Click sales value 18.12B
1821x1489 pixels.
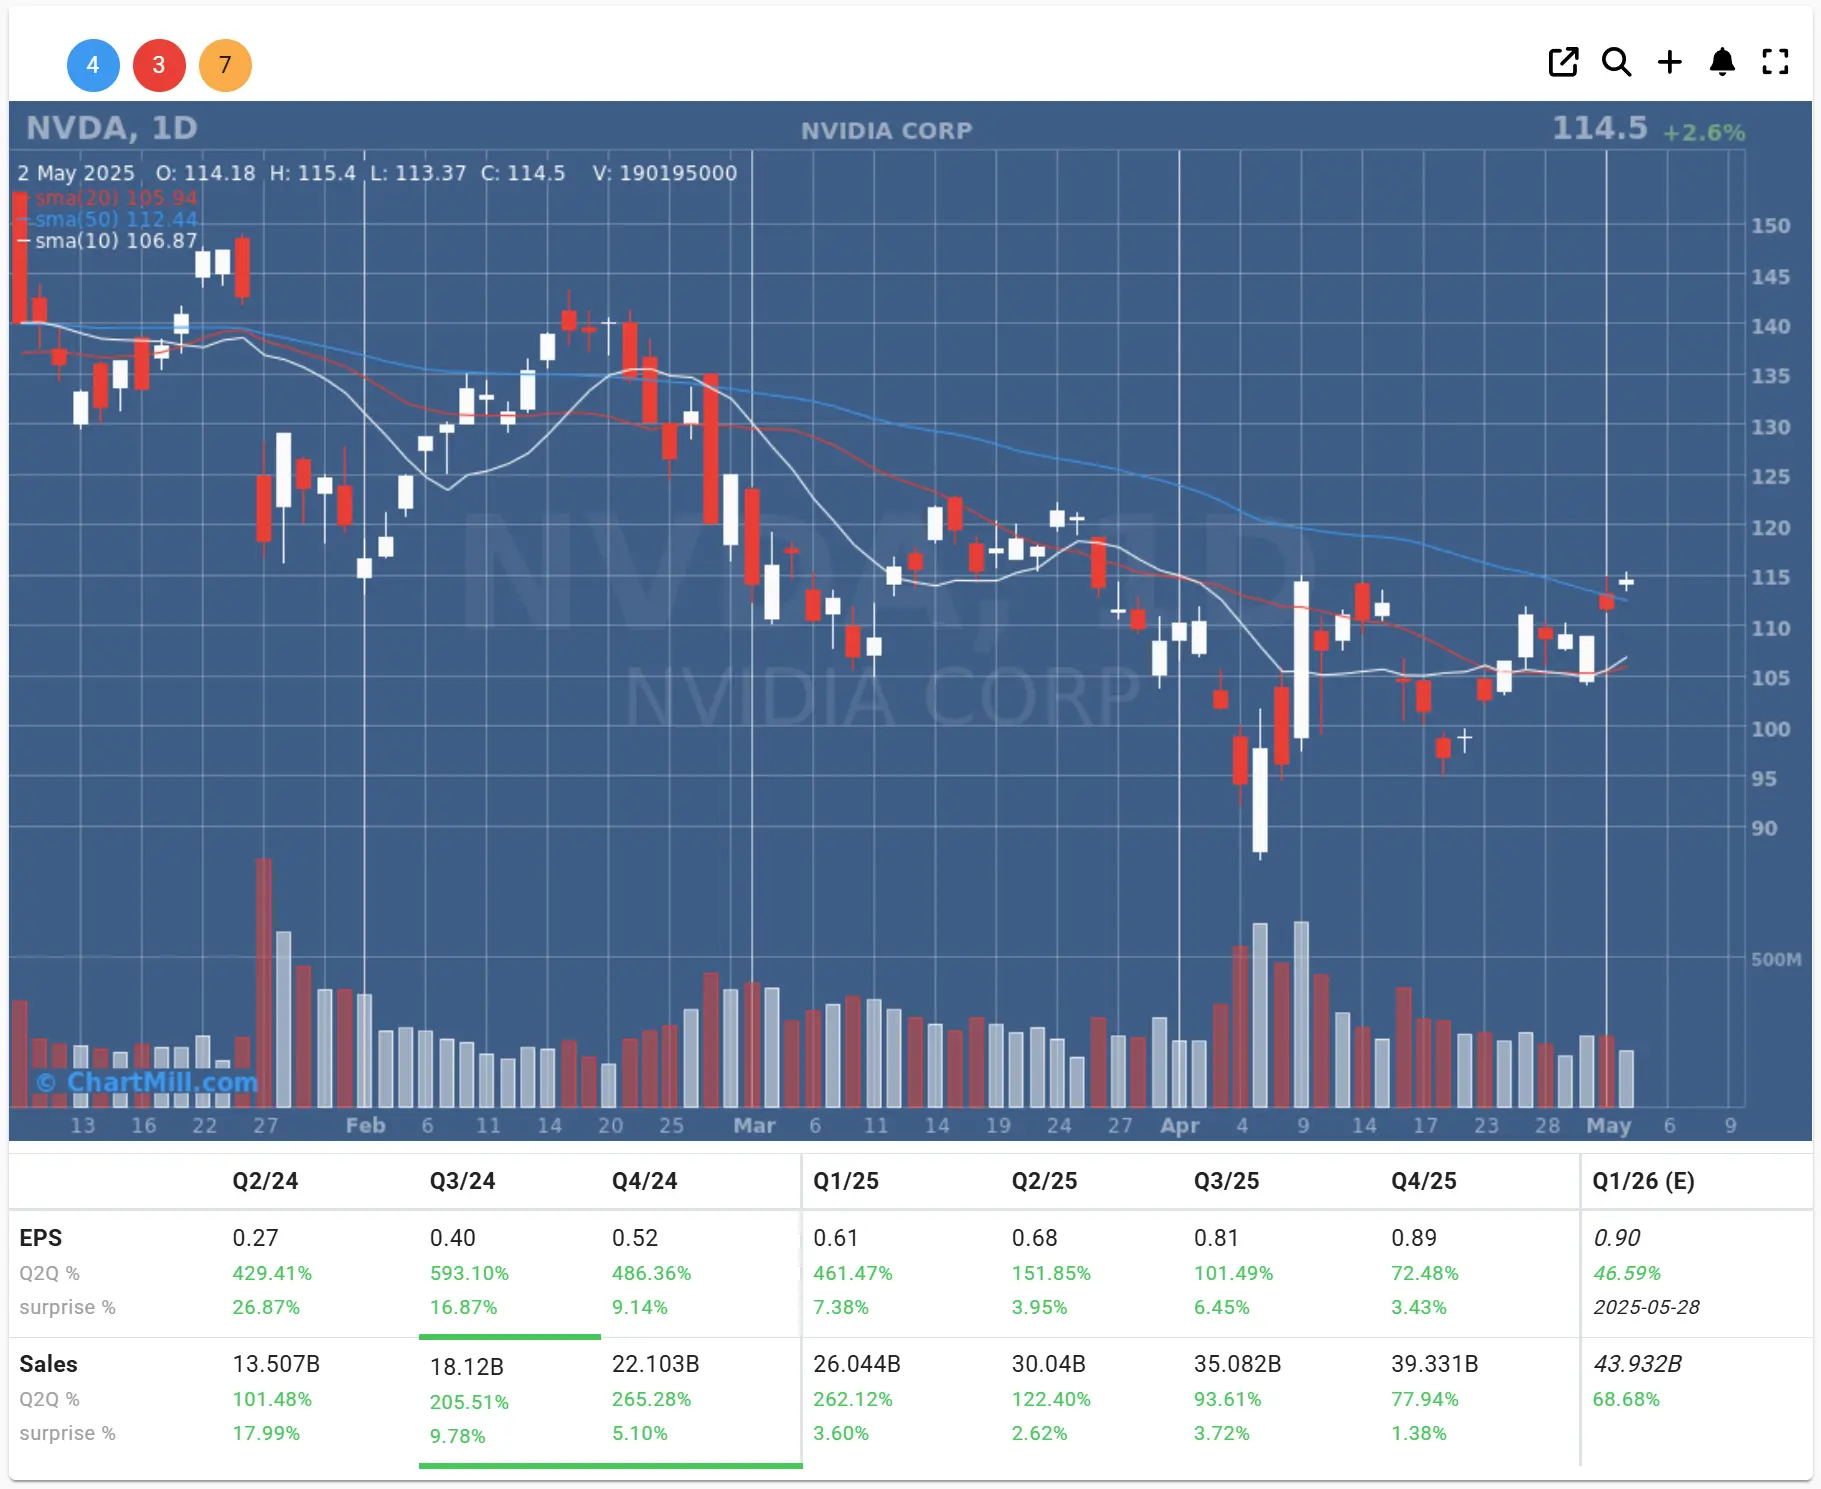[x=466, y=1366]
